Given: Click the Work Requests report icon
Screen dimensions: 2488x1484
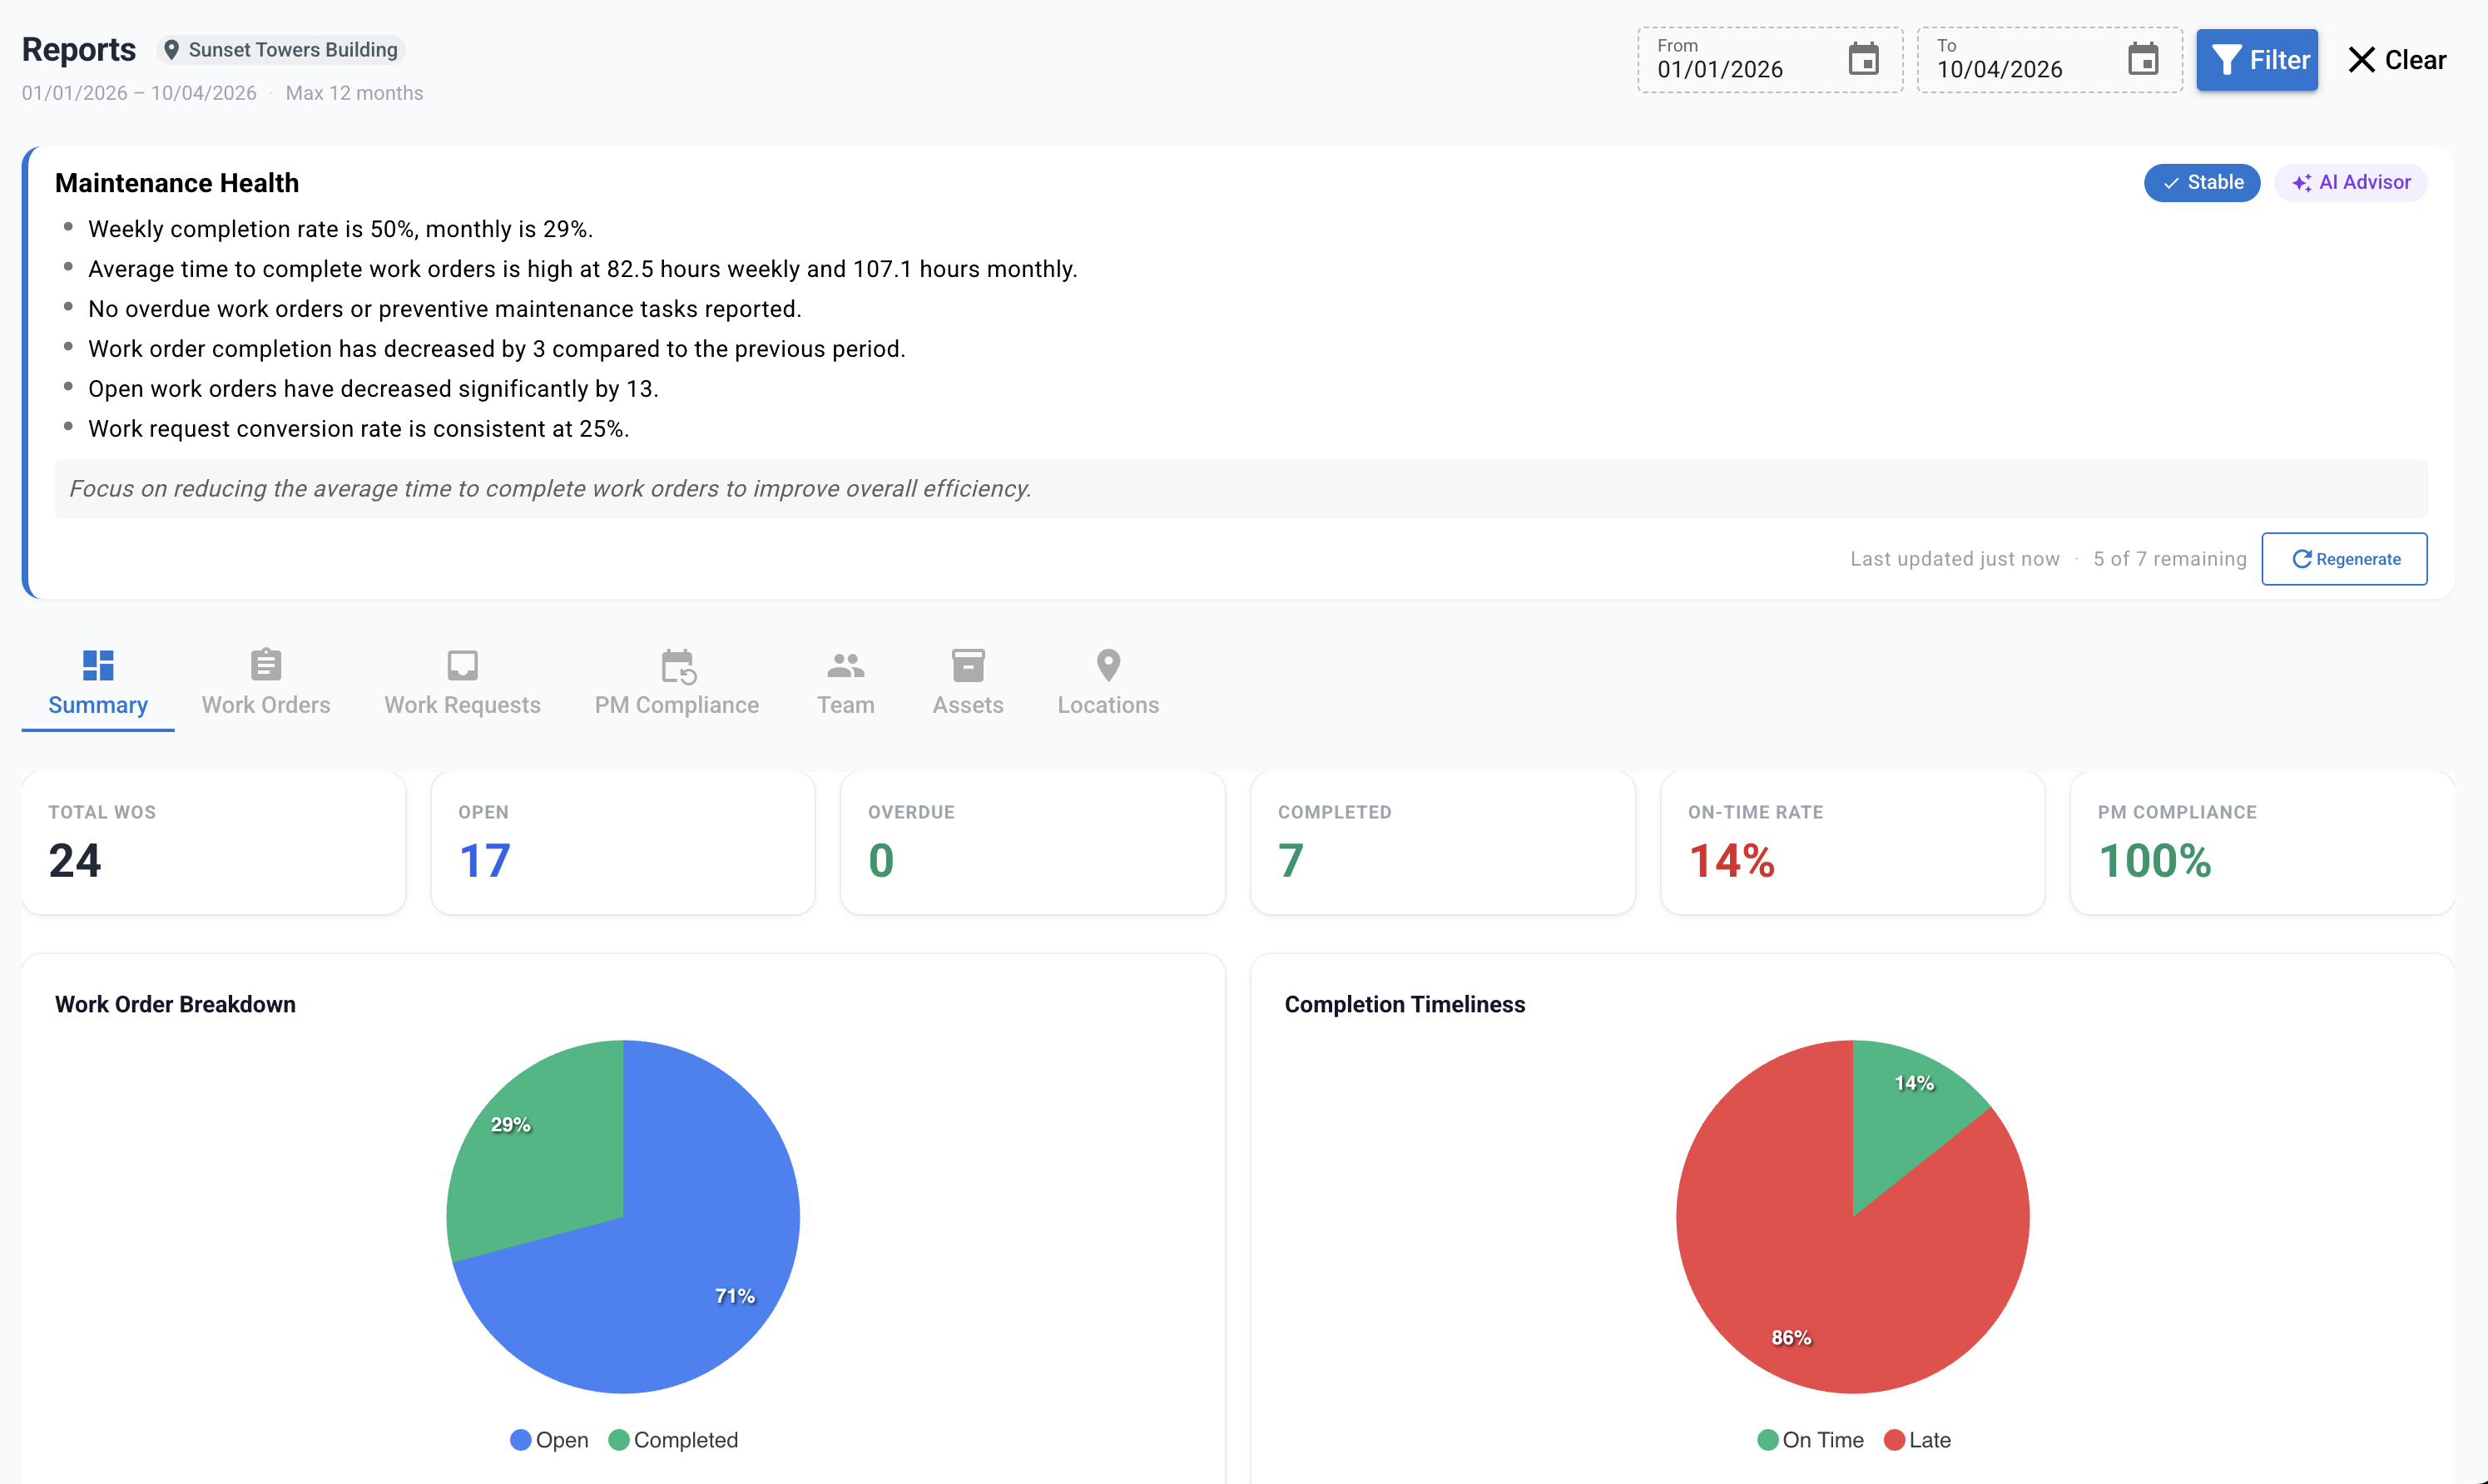Looking at the screenshot, I should [x=461, y=665].
